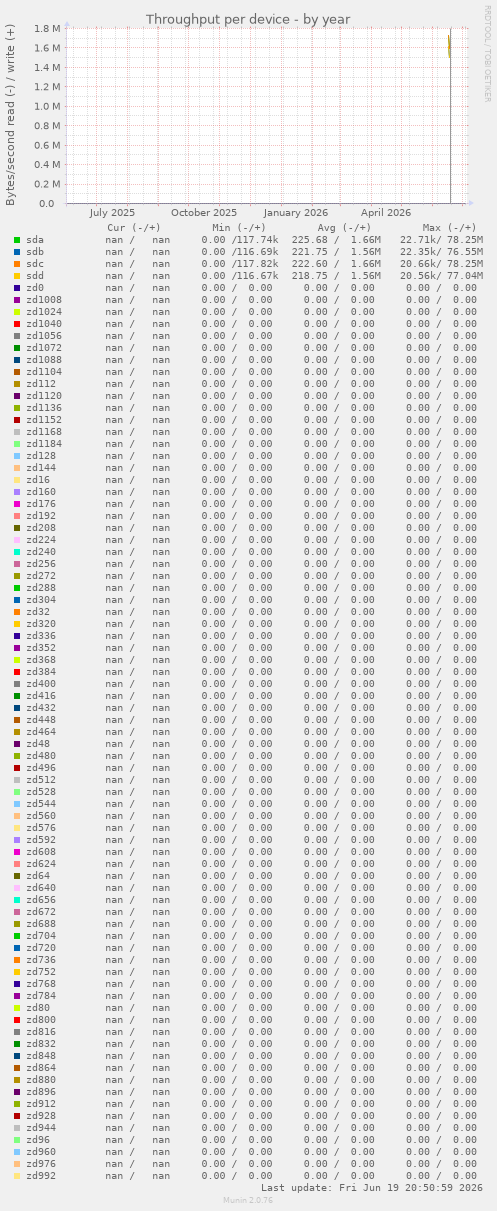Click the sda legend color swatch

[x=17, y=240]
